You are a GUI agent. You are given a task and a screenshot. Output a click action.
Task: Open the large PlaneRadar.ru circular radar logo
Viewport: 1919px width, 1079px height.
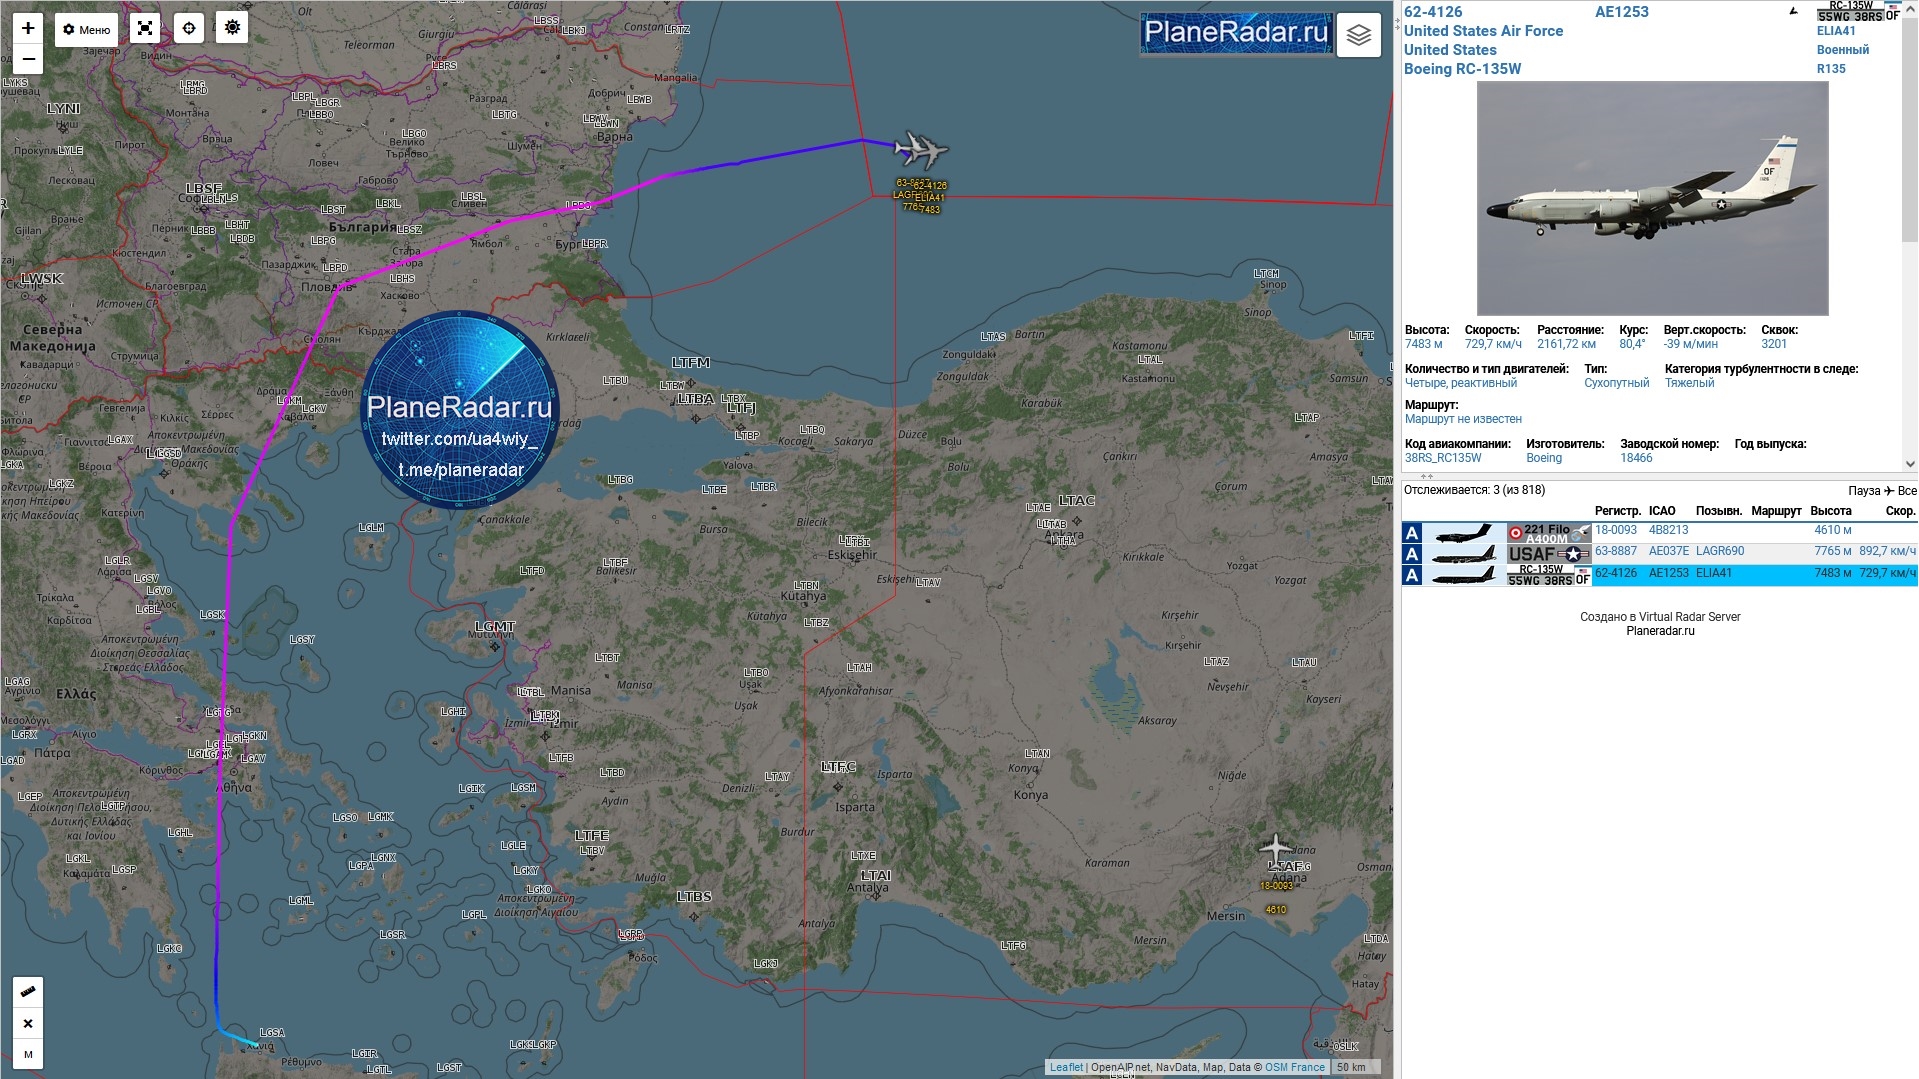(459, 410)
